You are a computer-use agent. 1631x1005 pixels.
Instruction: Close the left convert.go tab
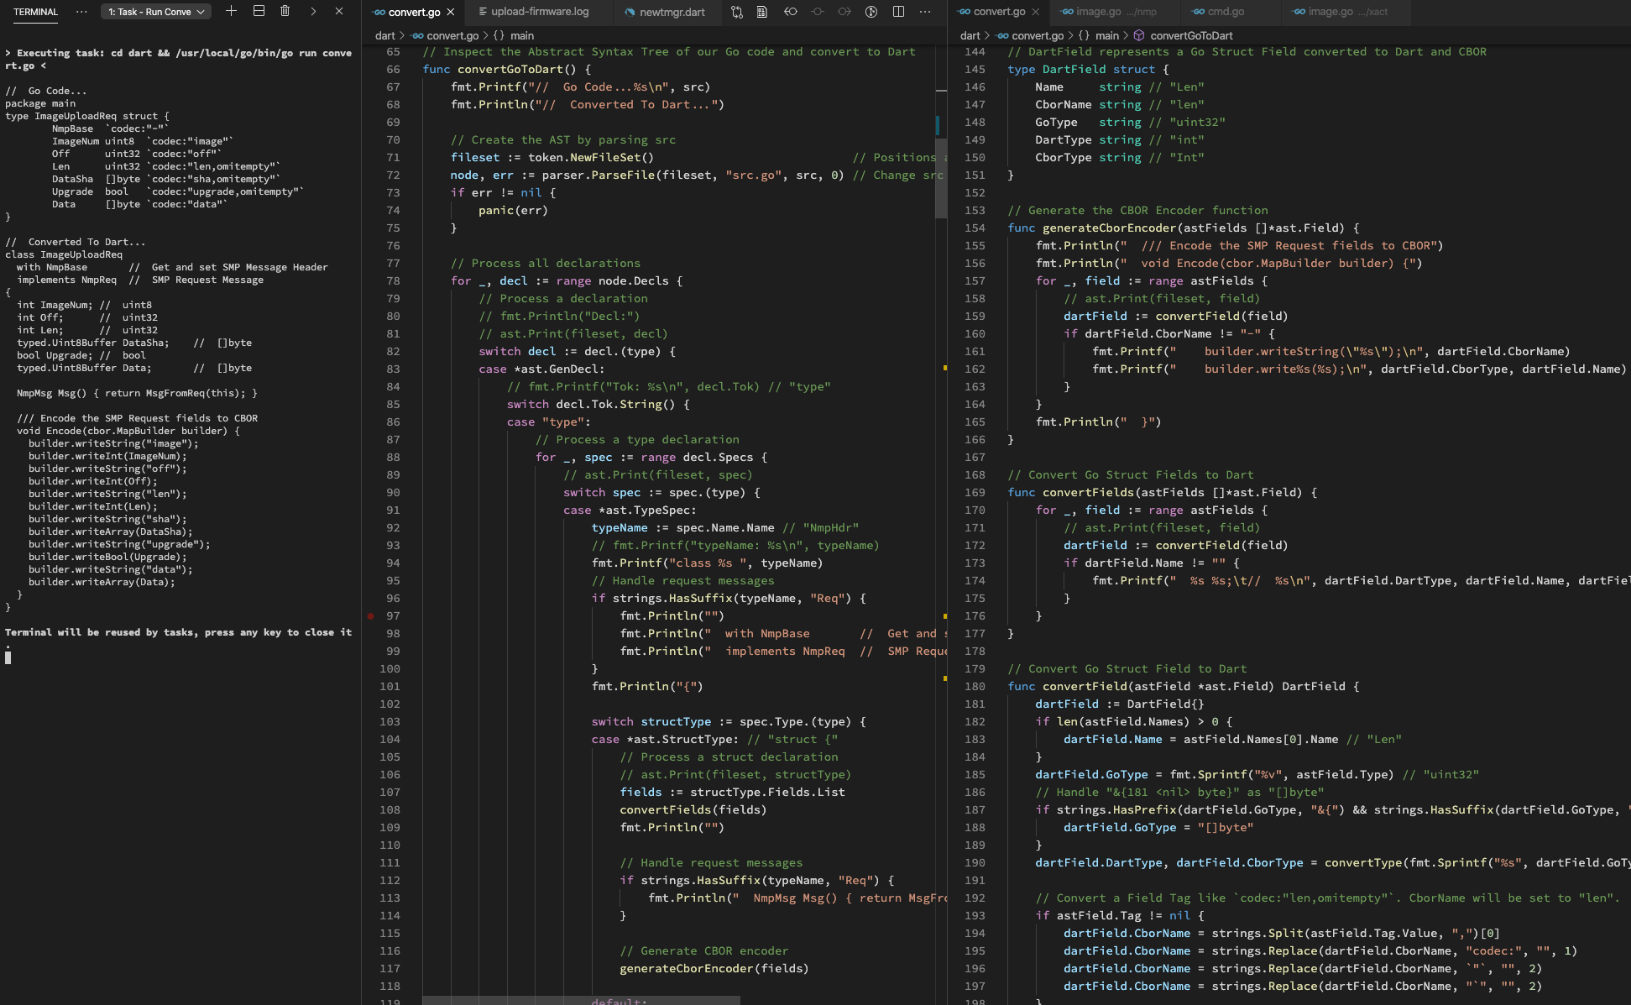[x=451, y=12]
